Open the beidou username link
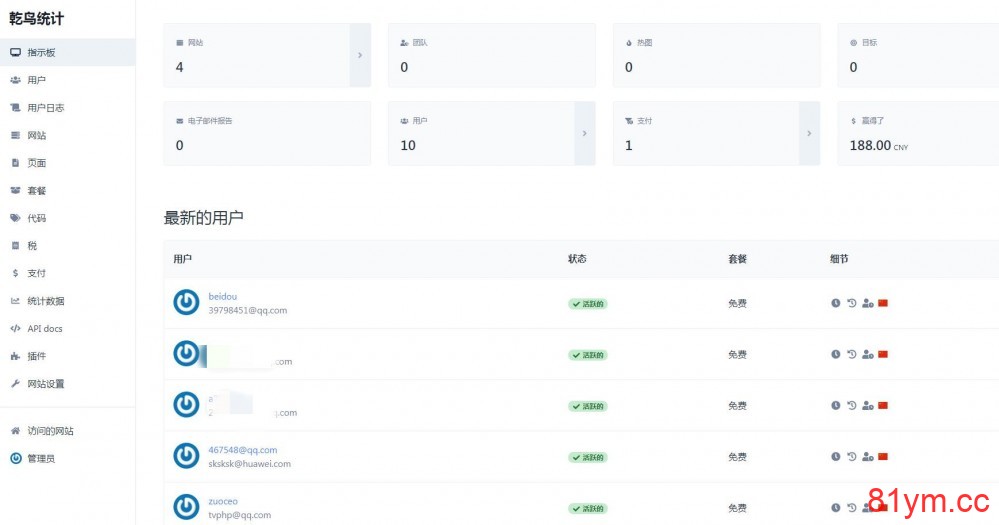The height and width of the screenshot is (525, 999). coord(223,296)
